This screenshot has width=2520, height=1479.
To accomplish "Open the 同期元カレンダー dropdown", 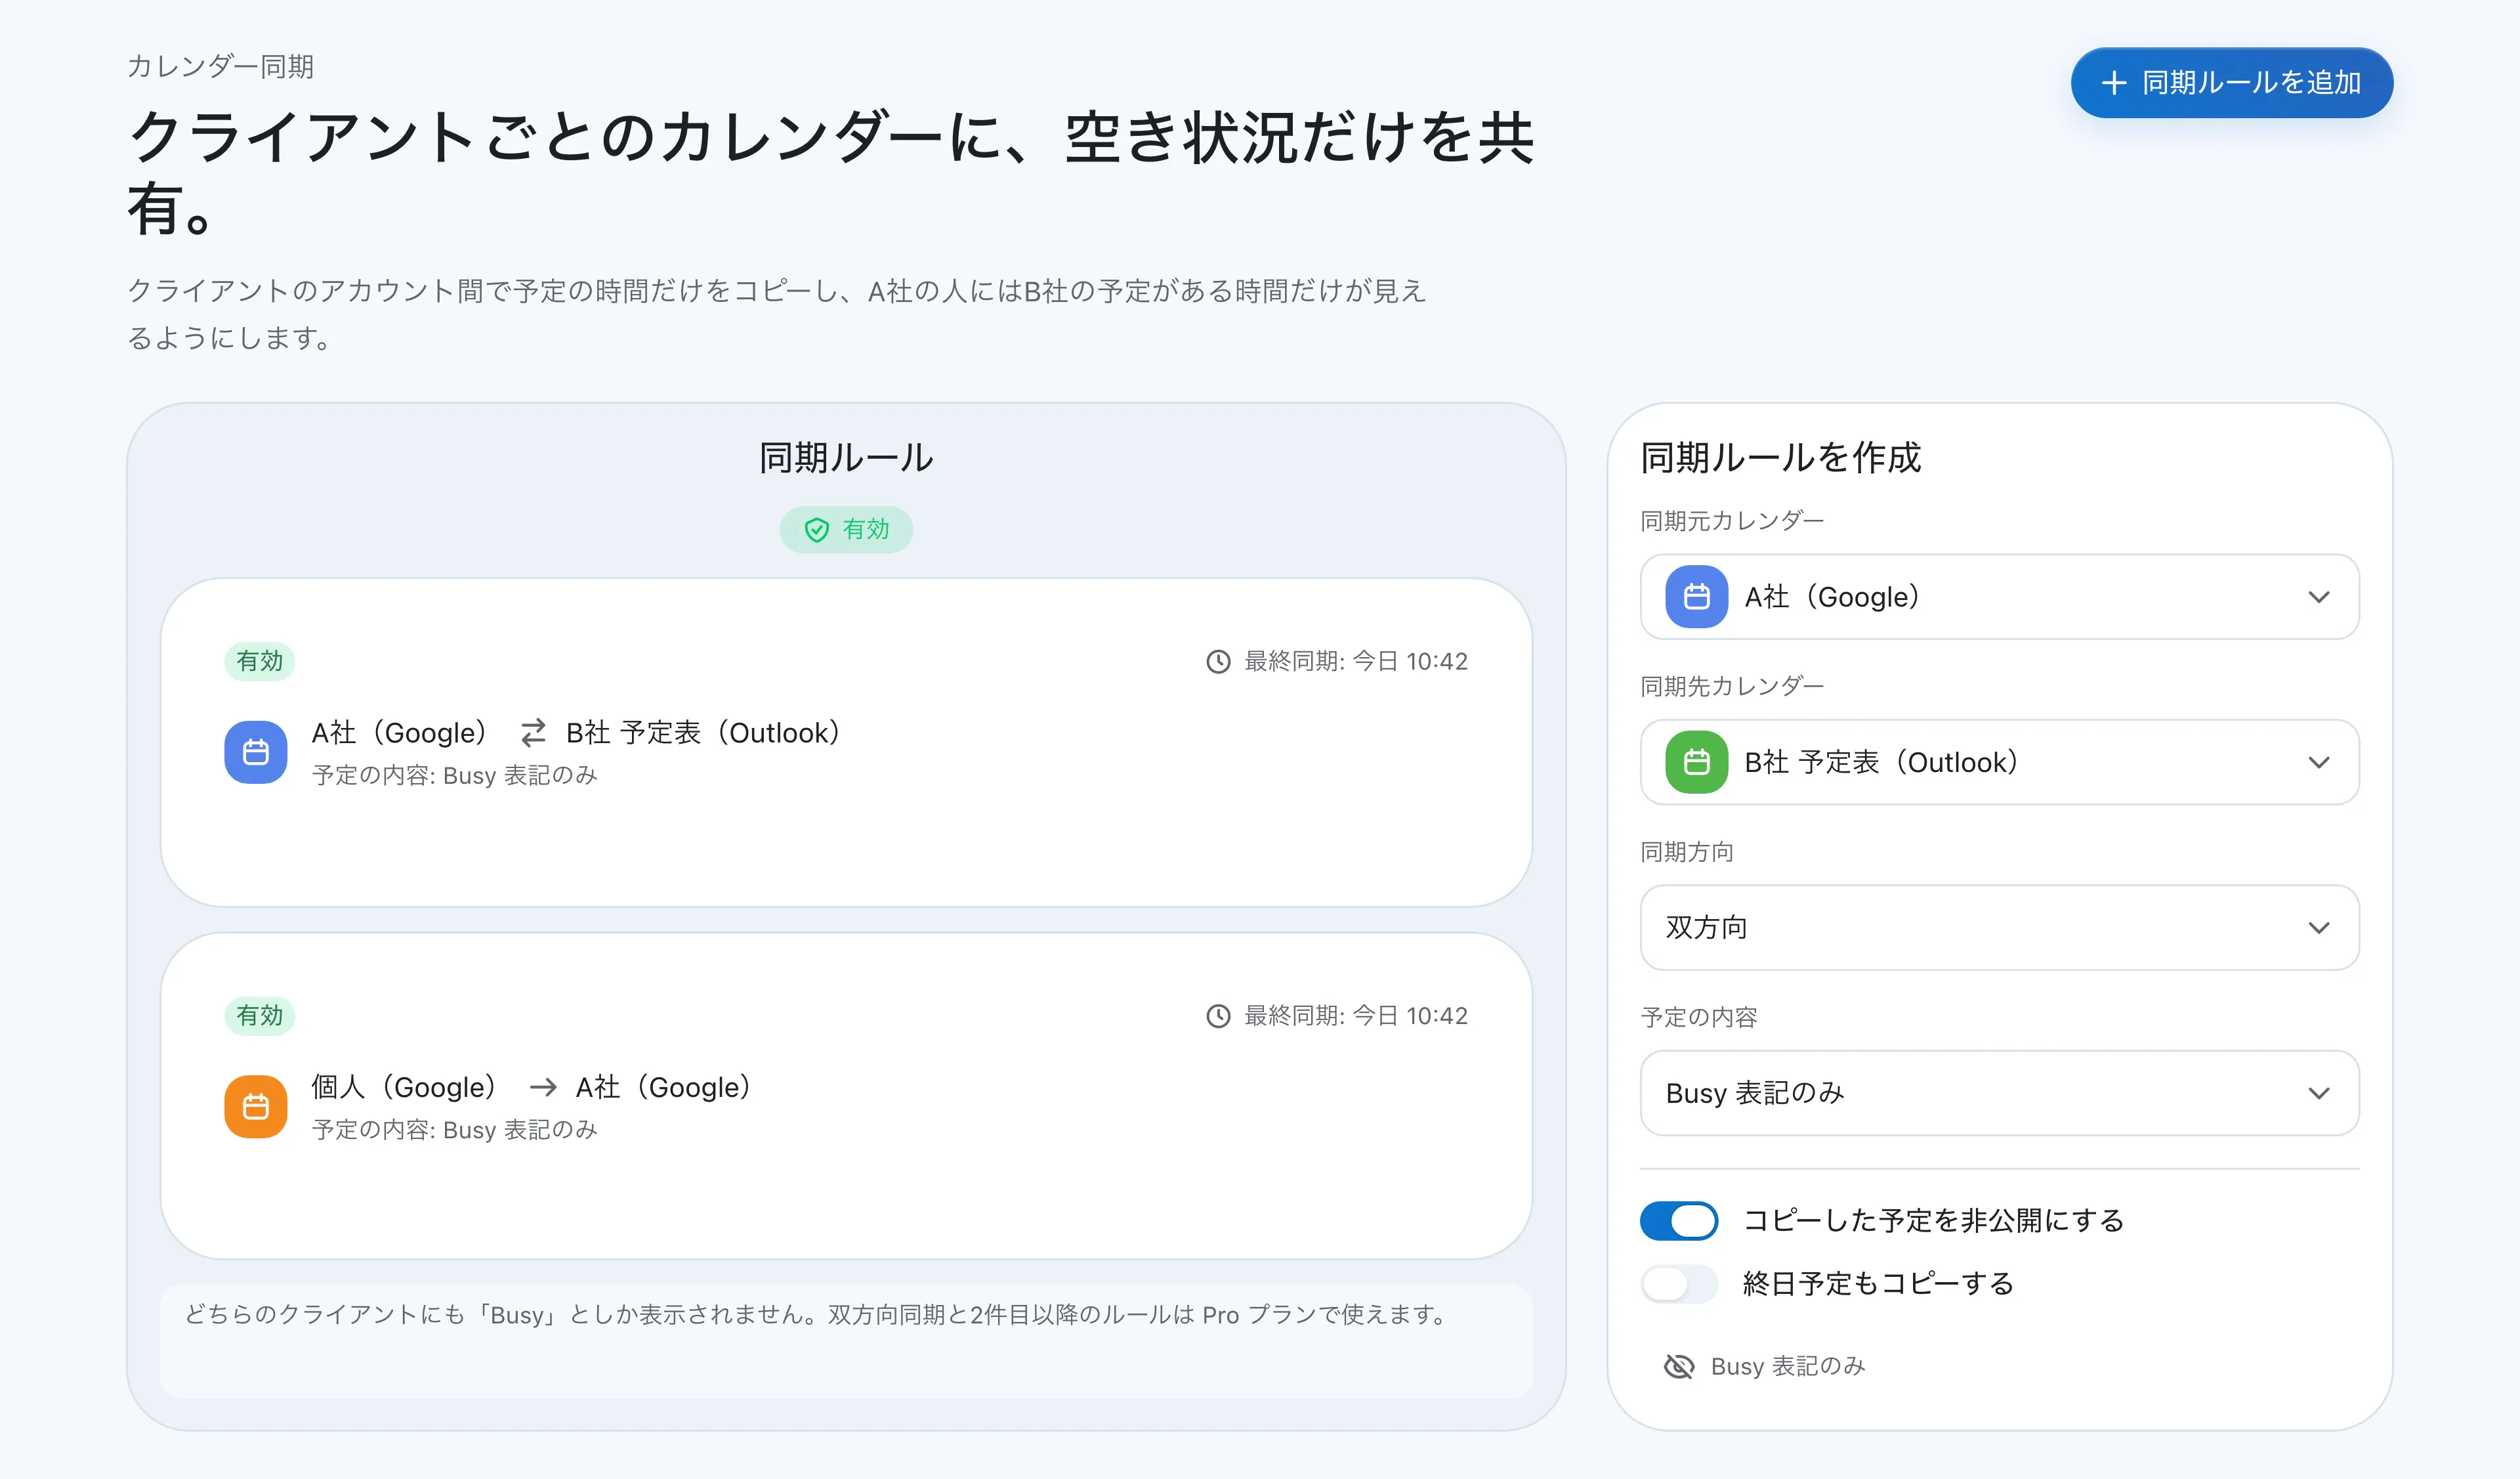I will point(1999,597).
